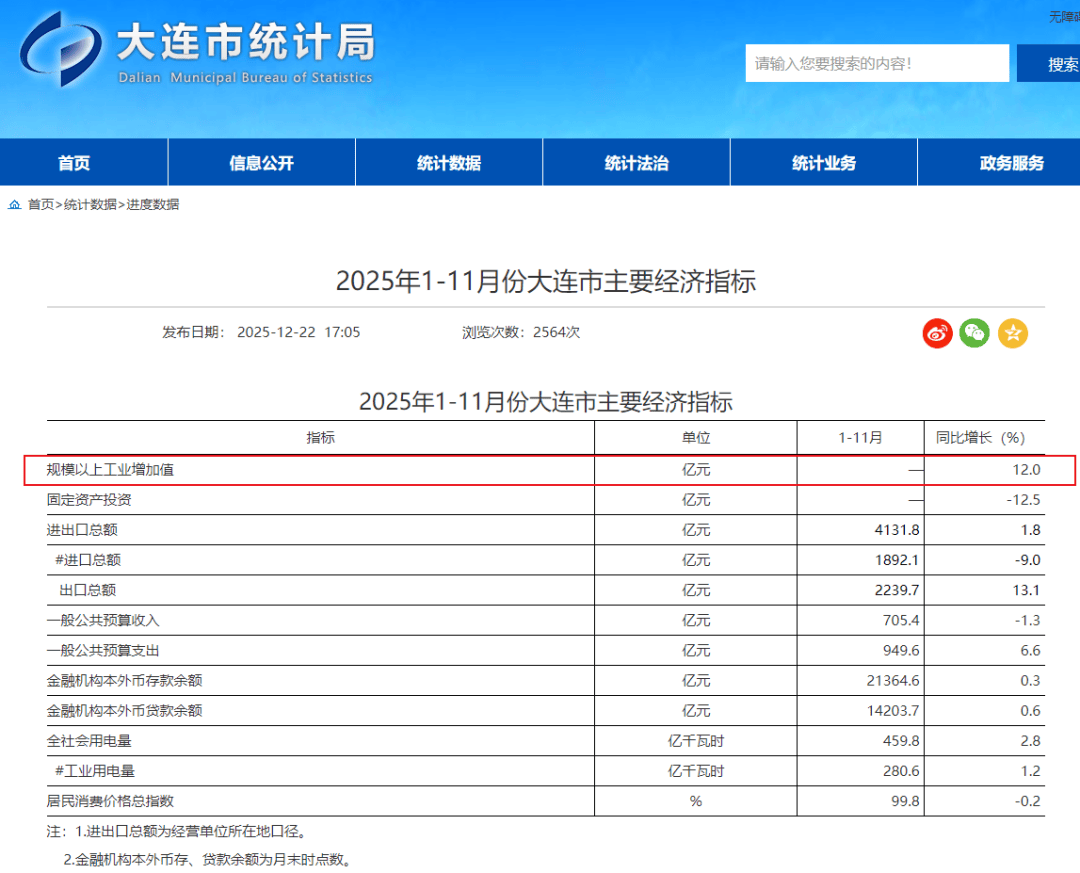Share the article via the WeChat icon
This screenshot has height=873, width=1080.
click(974, 333)
